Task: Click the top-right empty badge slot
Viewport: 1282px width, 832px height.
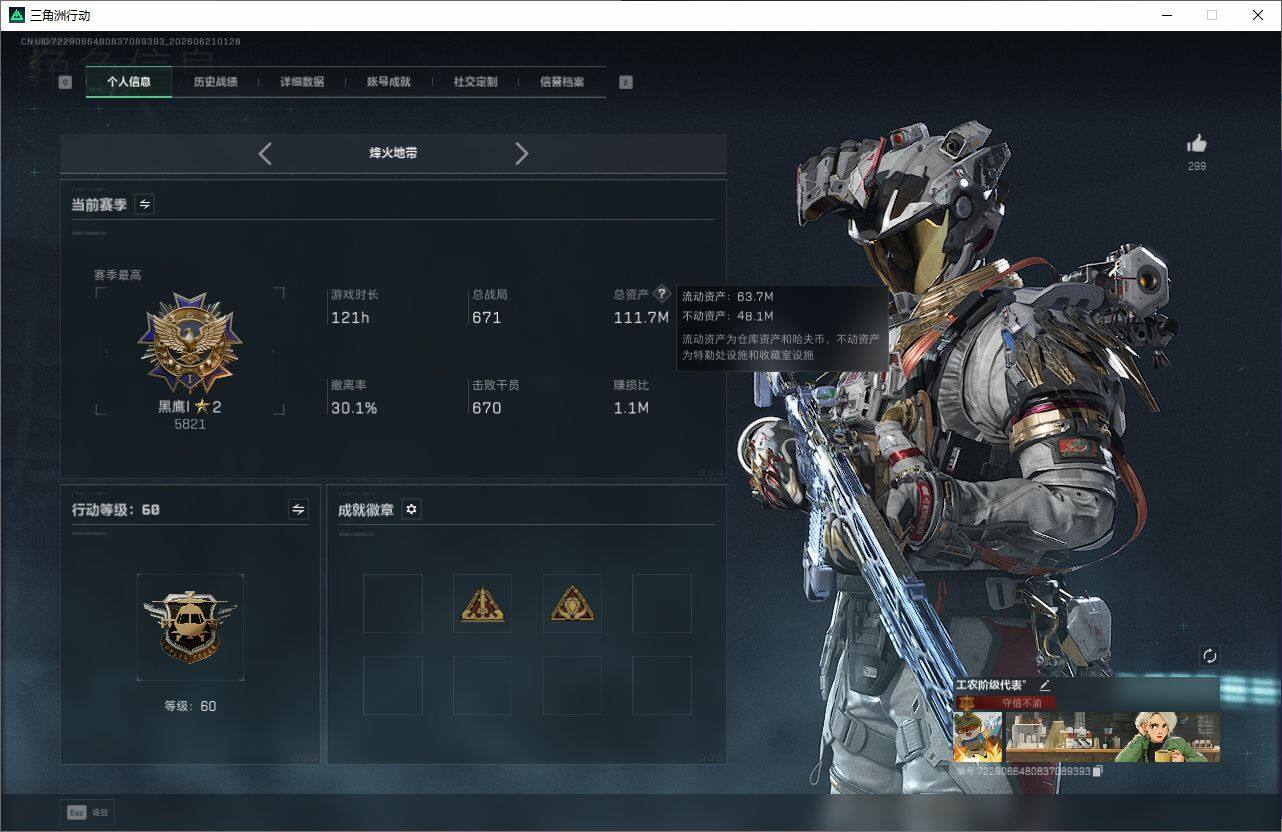Action: (662, 603)
